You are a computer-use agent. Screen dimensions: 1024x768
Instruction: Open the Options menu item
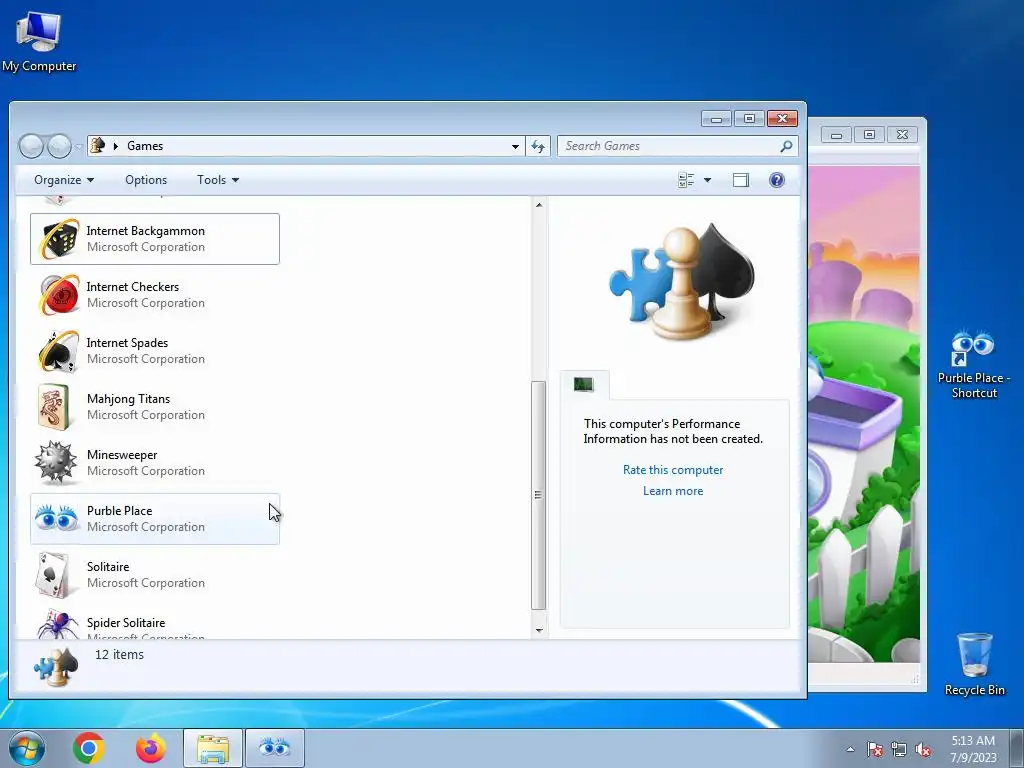[146, 180]
